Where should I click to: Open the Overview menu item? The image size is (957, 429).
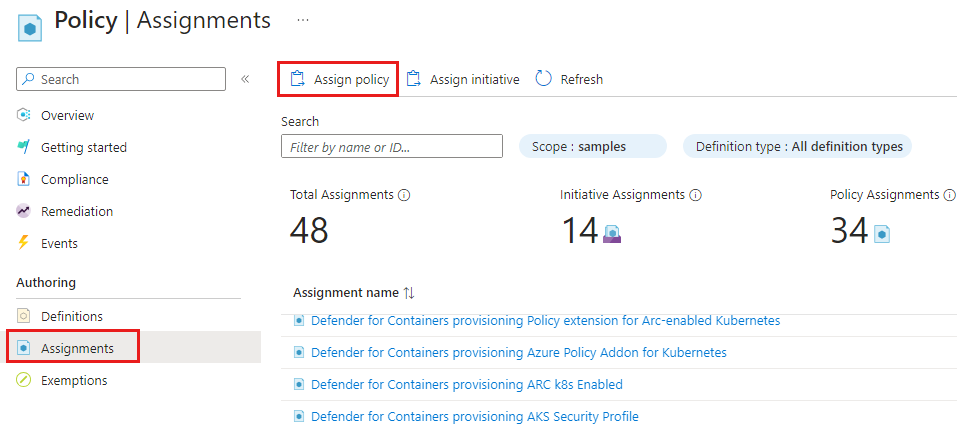pos(67,115)
